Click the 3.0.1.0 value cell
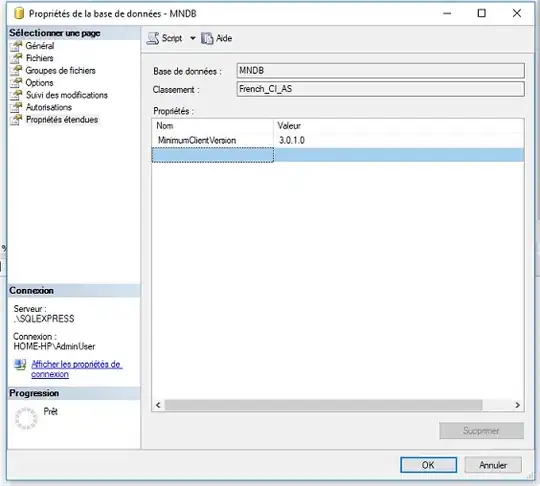This screenshot has height=486, width=540. click(399, 140)
